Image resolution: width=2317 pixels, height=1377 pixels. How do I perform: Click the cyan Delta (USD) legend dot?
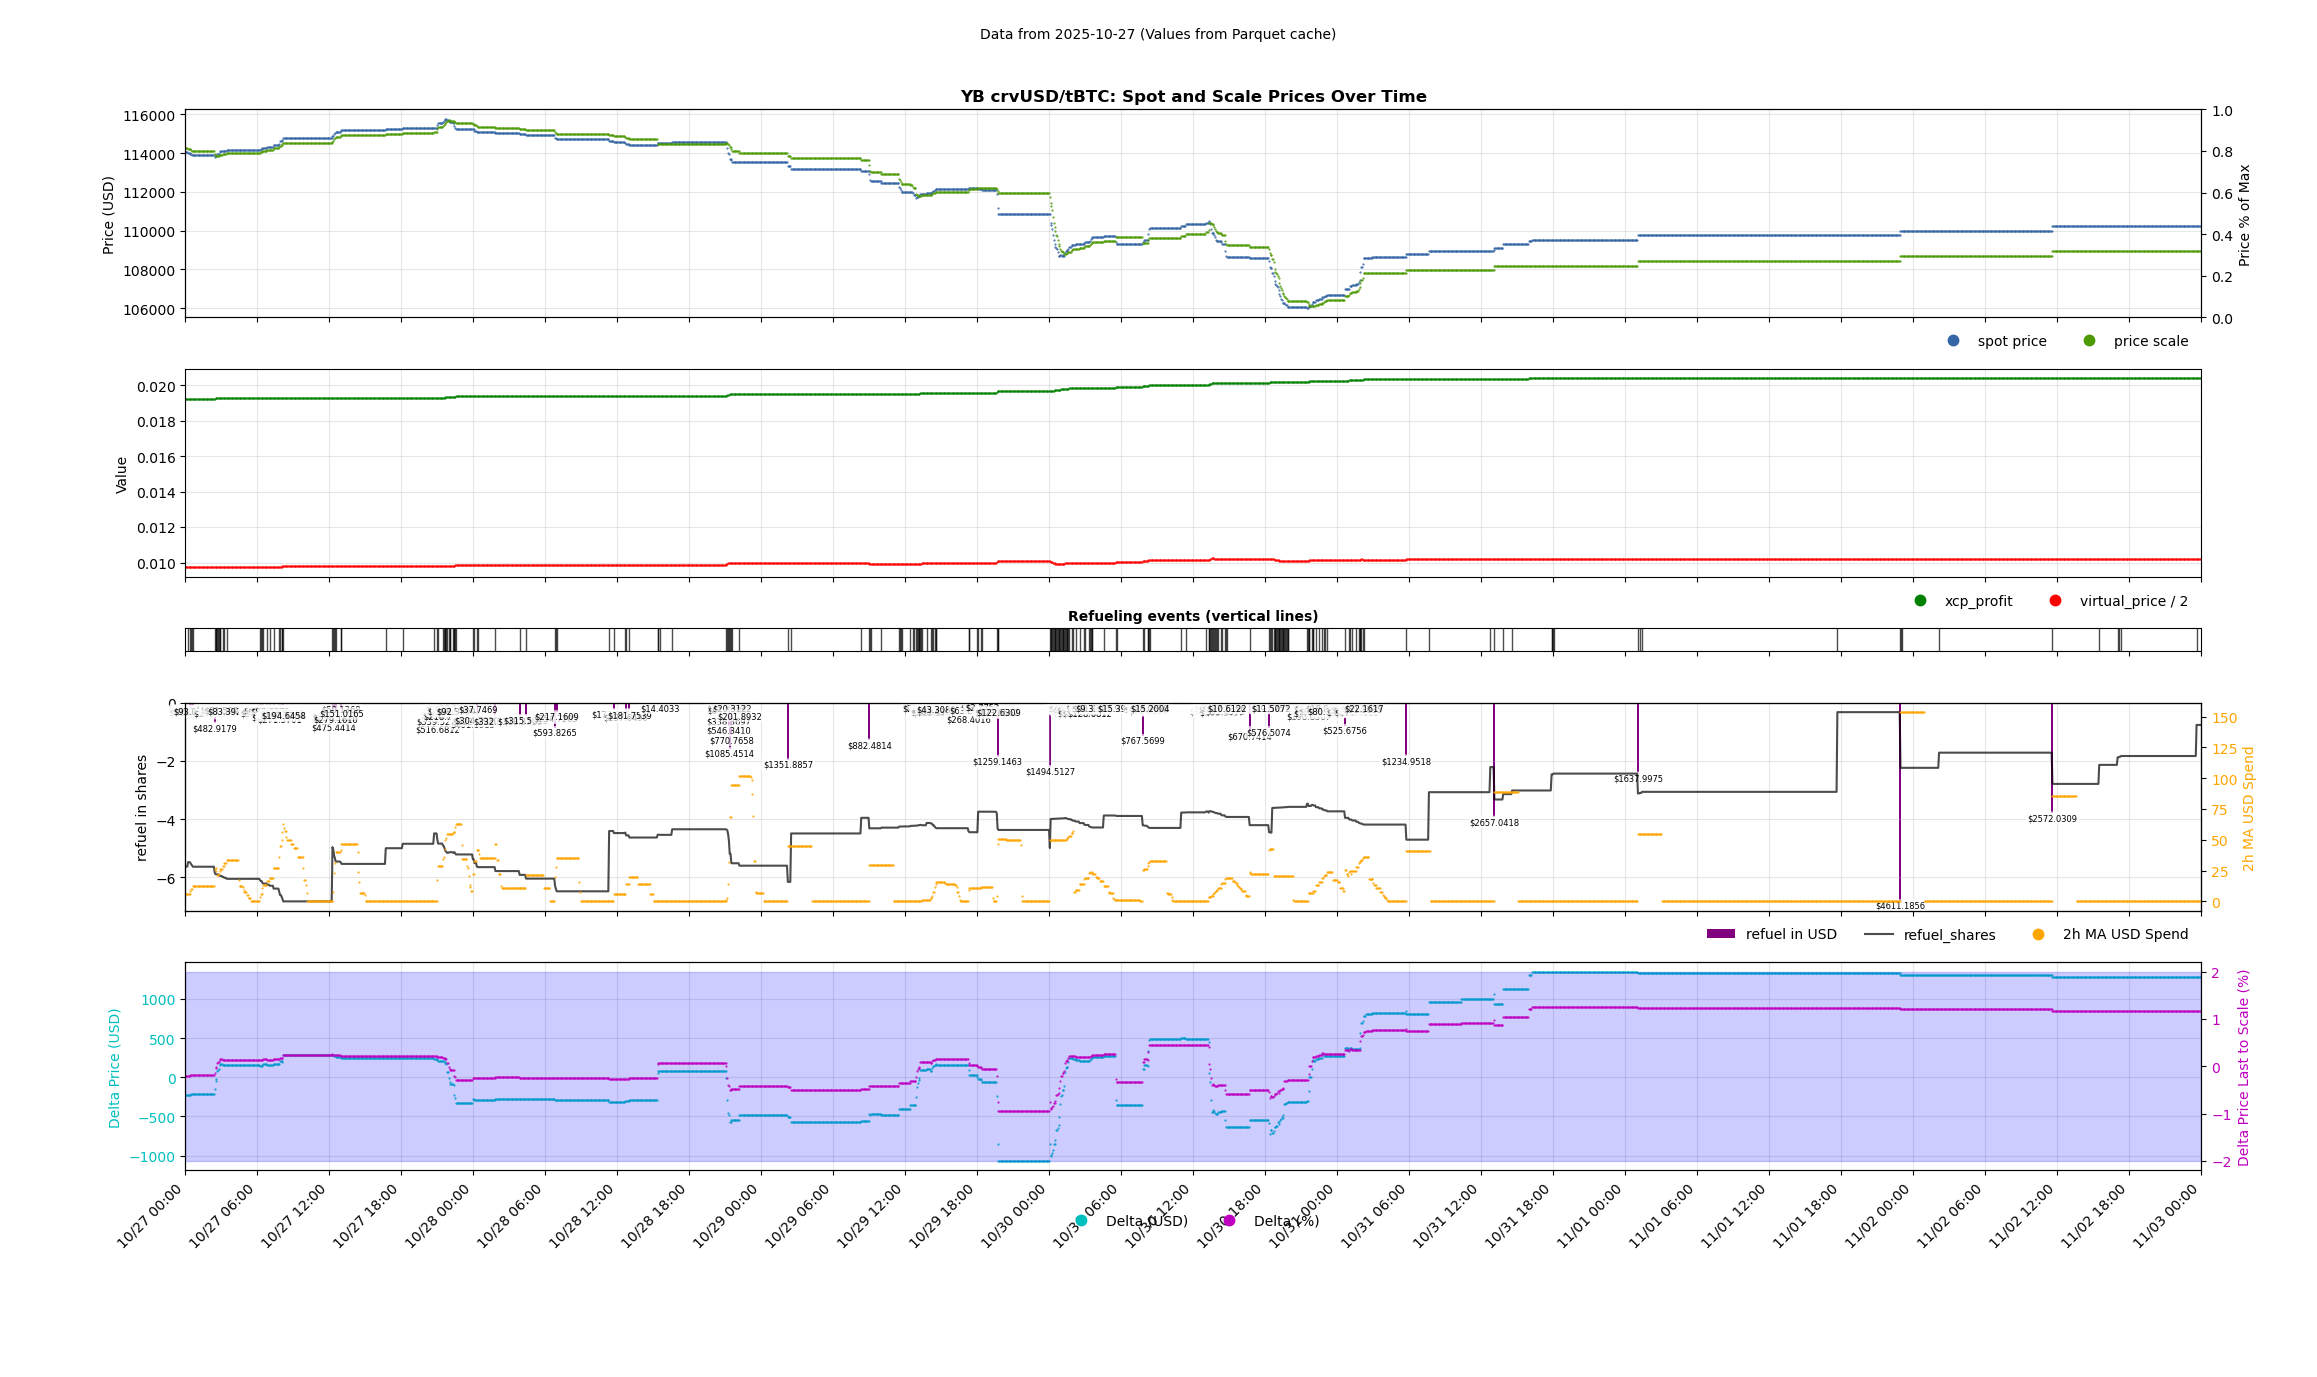[x=1081, y=1221]
